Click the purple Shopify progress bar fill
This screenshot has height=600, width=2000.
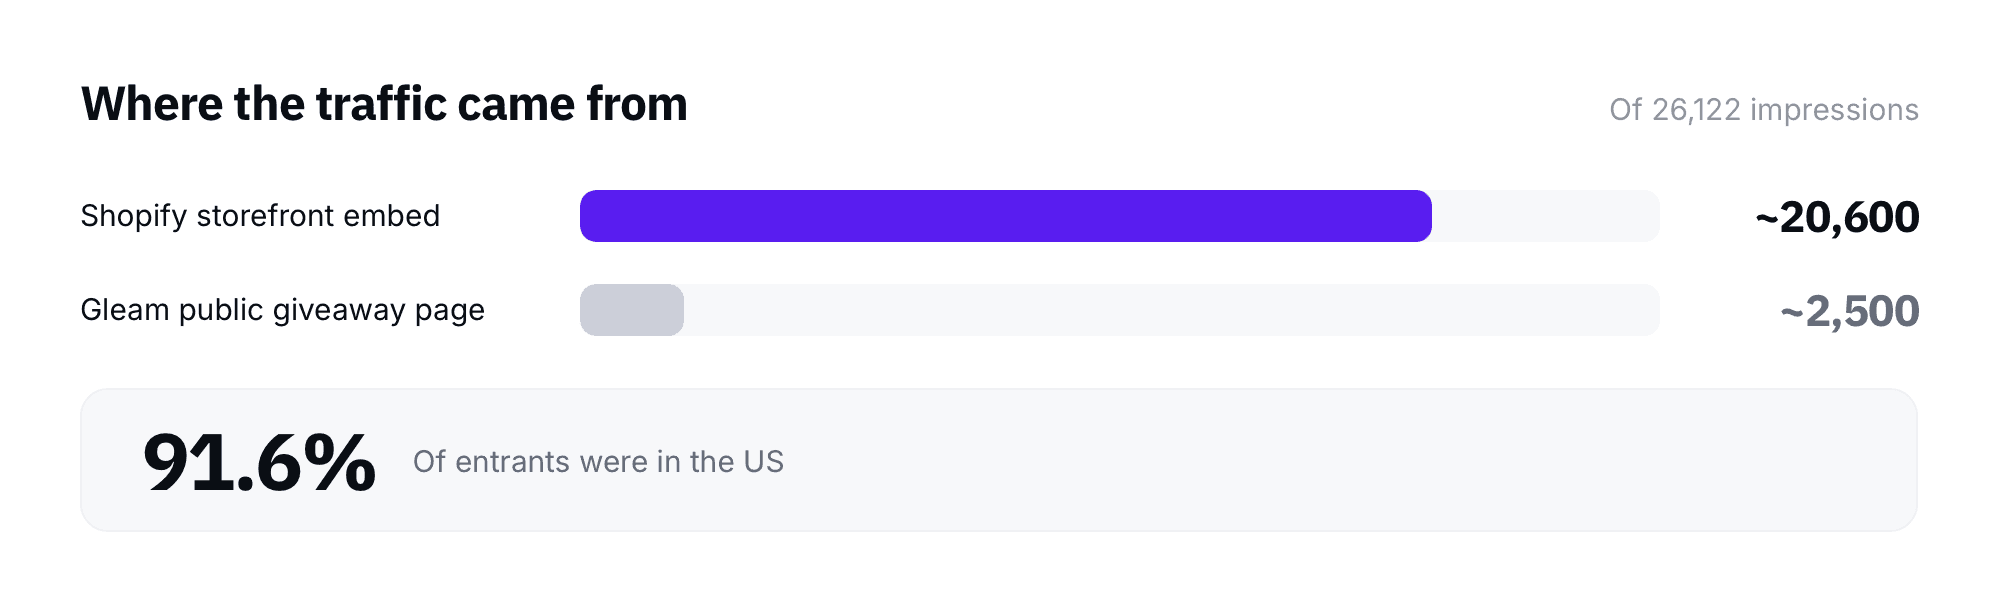[x=1006, y=216]
